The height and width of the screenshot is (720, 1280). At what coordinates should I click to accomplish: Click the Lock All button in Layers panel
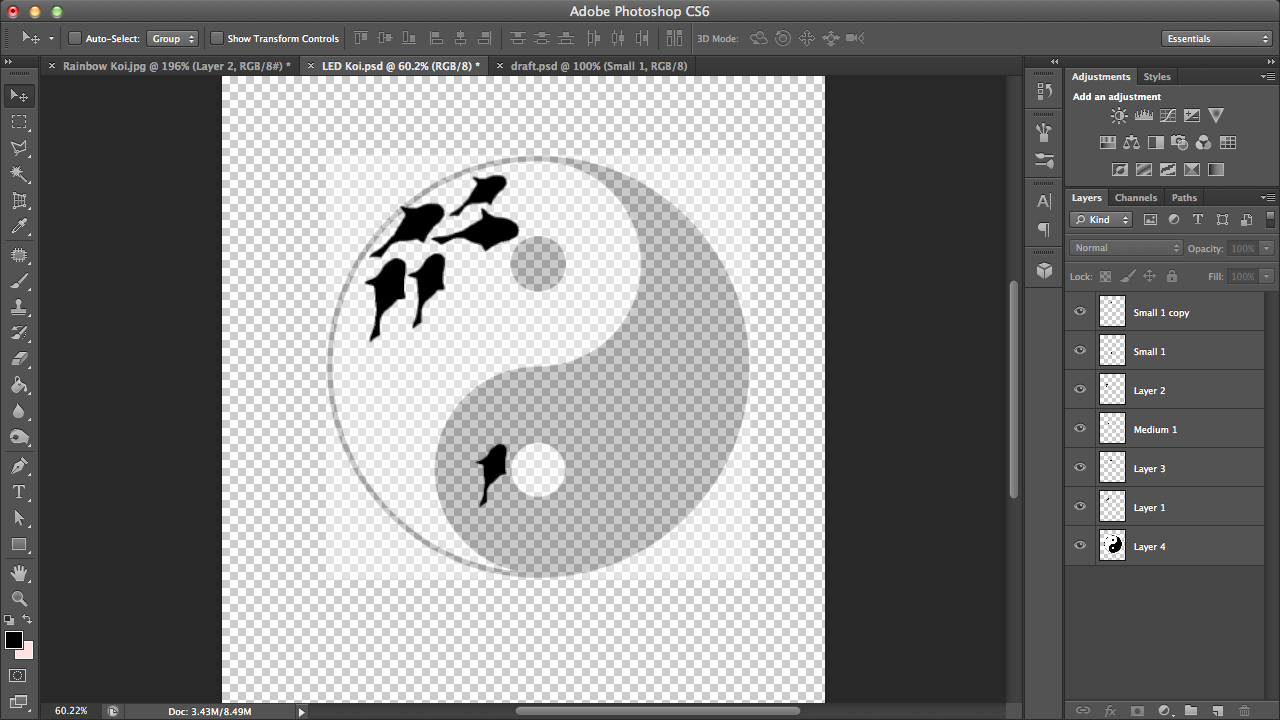tap(1172, 276)
